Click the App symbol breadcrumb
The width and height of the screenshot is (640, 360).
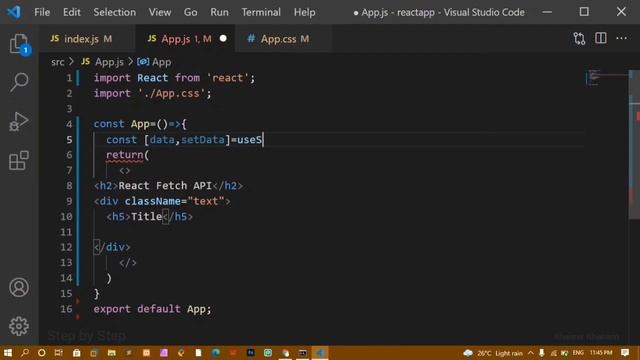coord(161,62)
